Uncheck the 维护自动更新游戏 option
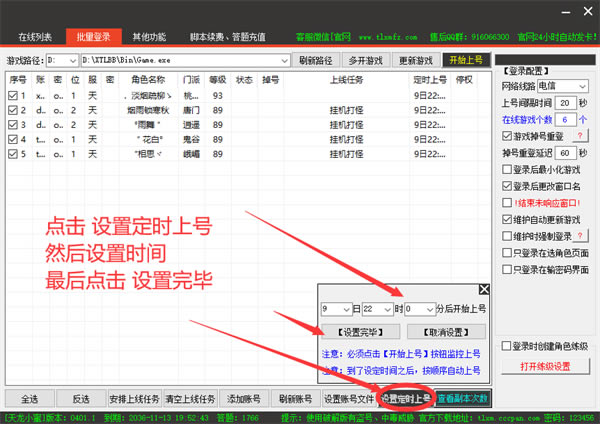The height and width of the screenshot is (424, 600). tap(507, 220)
